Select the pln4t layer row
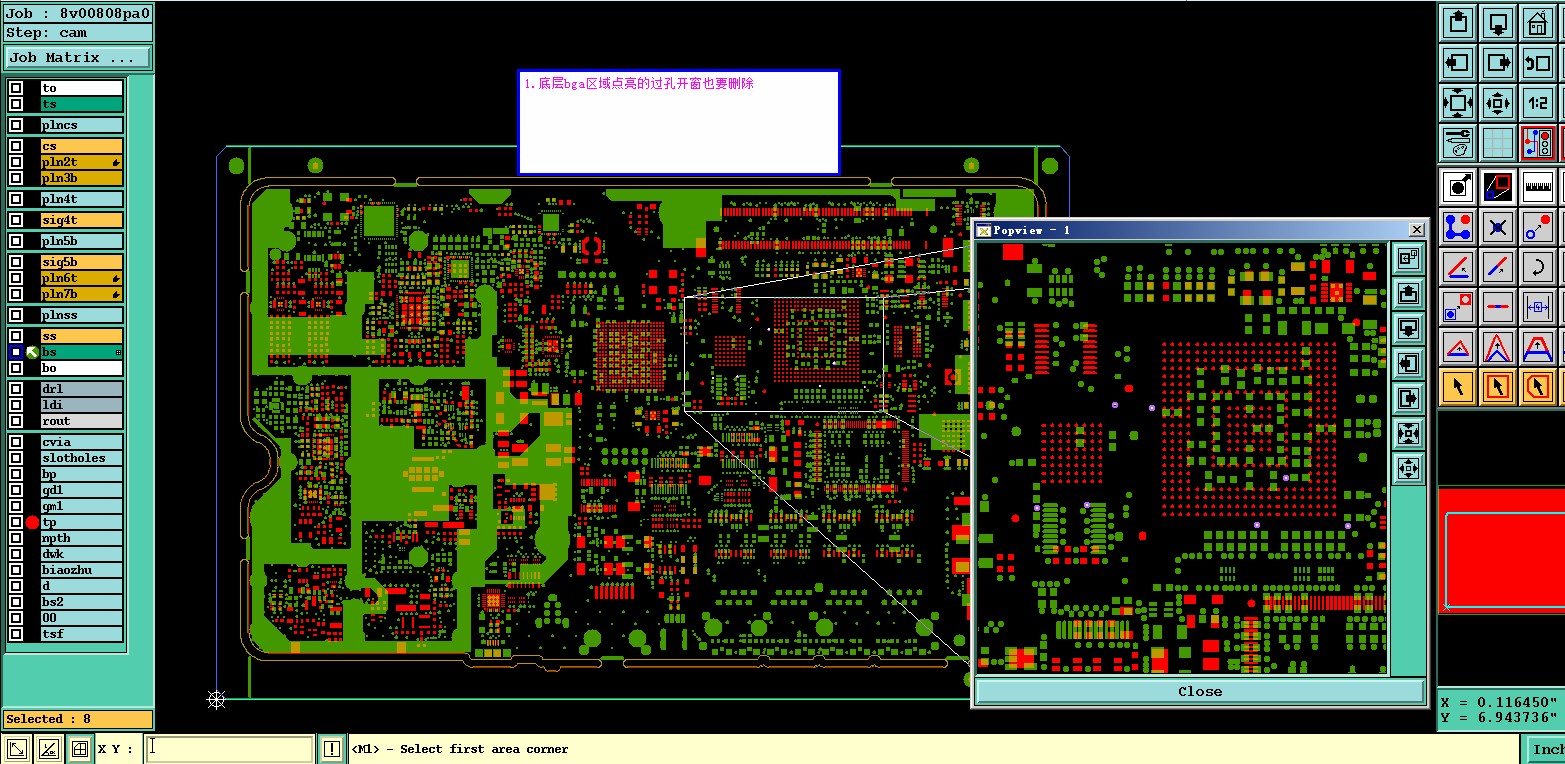 pos(81,199)
